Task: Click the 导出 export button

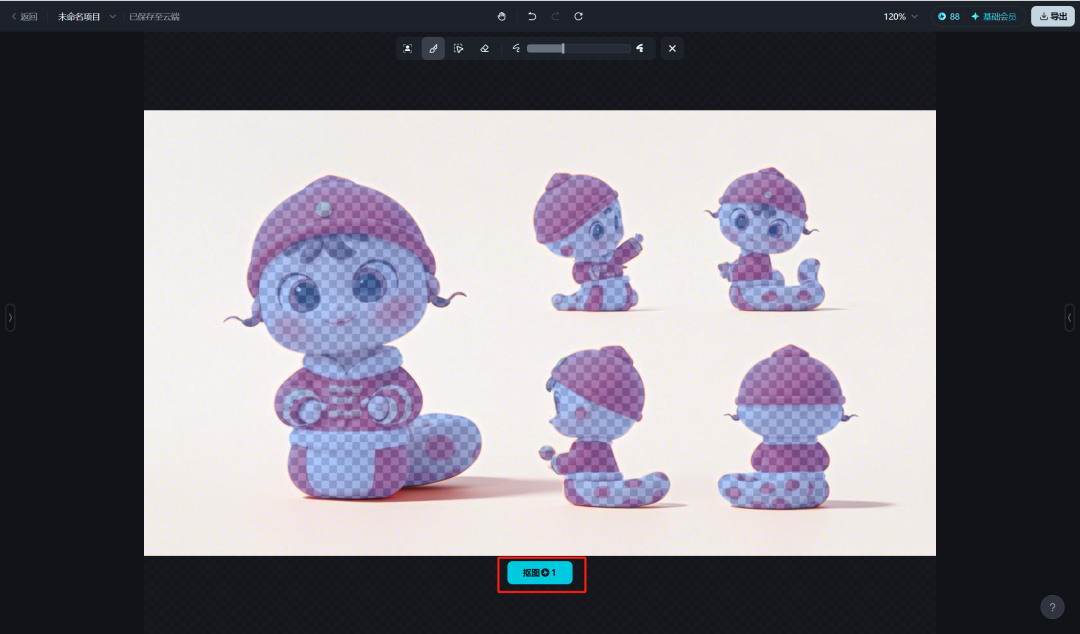Action: (x=1052, y=16)
